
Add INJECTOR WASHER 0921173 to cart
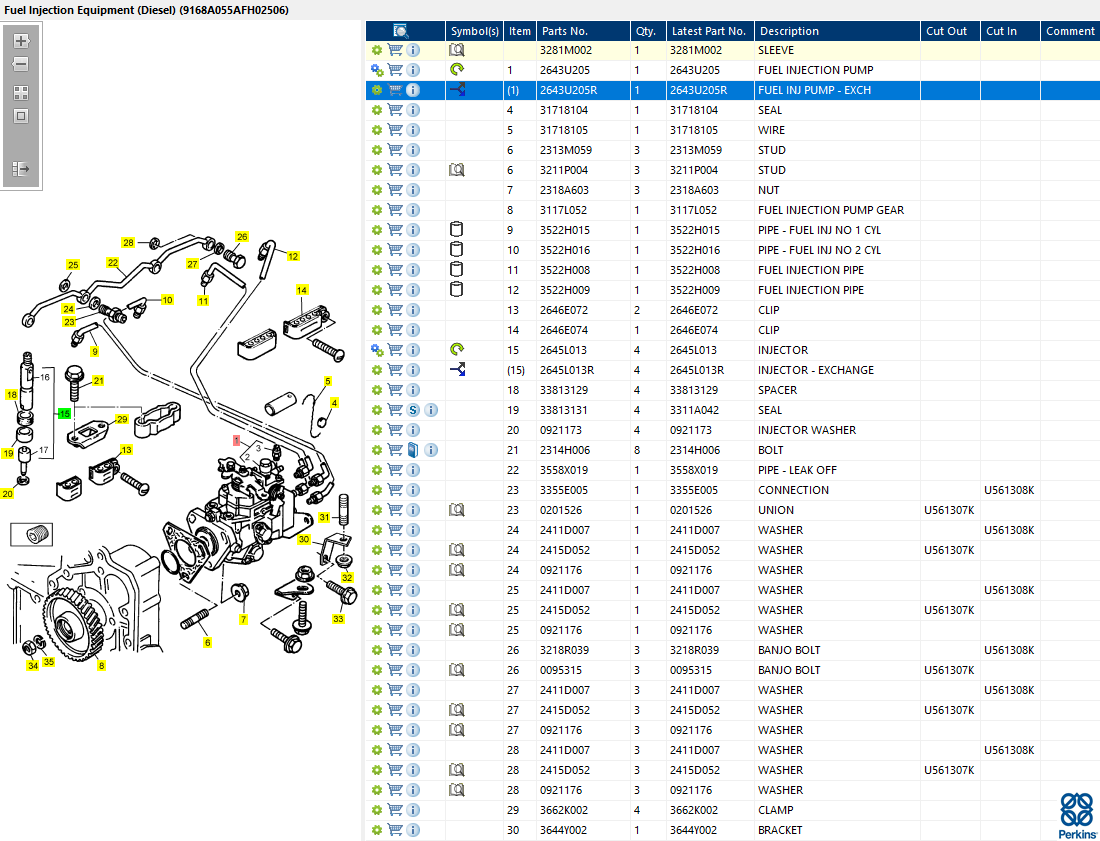[x=395, y=430]
